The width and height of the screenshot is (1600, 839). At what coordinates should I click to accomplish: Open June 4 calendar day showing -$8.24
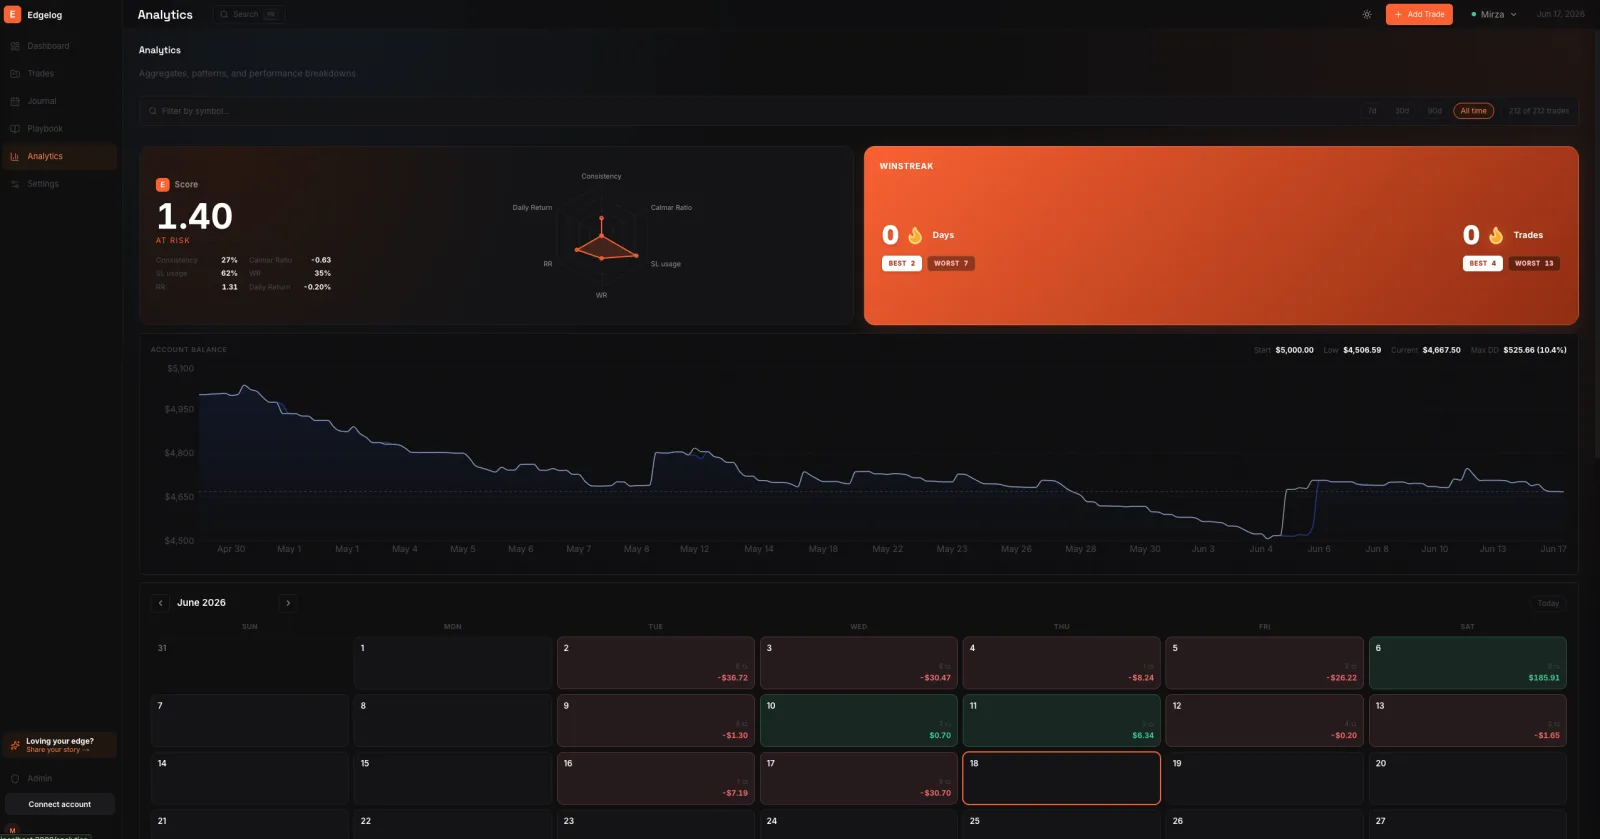pos(1062,663)
